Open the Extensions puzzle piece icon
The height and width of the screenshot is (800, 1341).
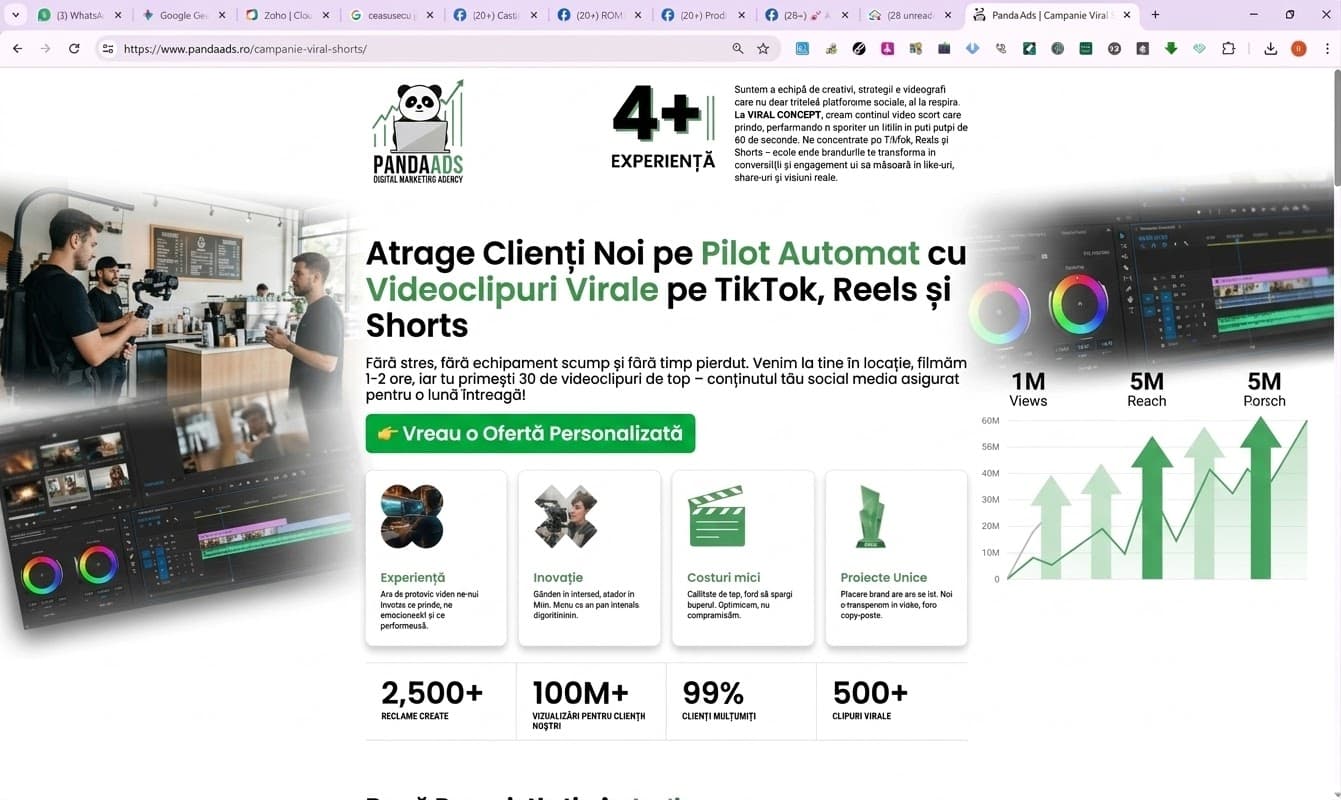tap(1228, 49)
